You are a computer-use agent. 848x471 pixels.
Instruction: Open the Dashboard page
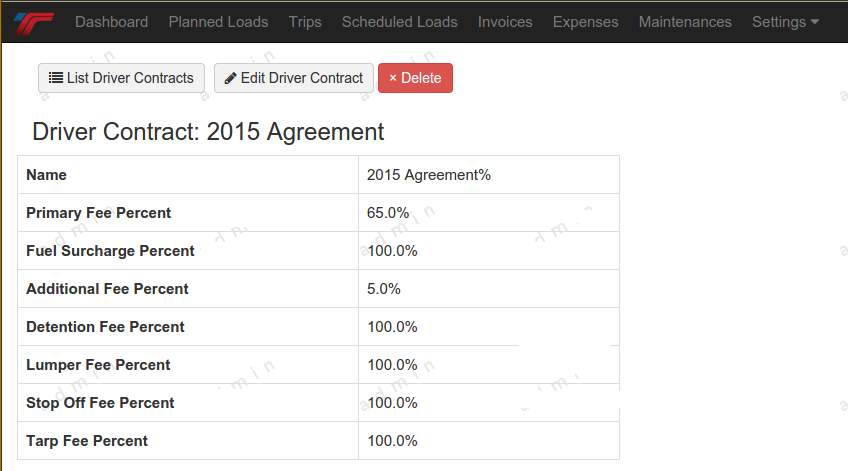click(111, 22)
